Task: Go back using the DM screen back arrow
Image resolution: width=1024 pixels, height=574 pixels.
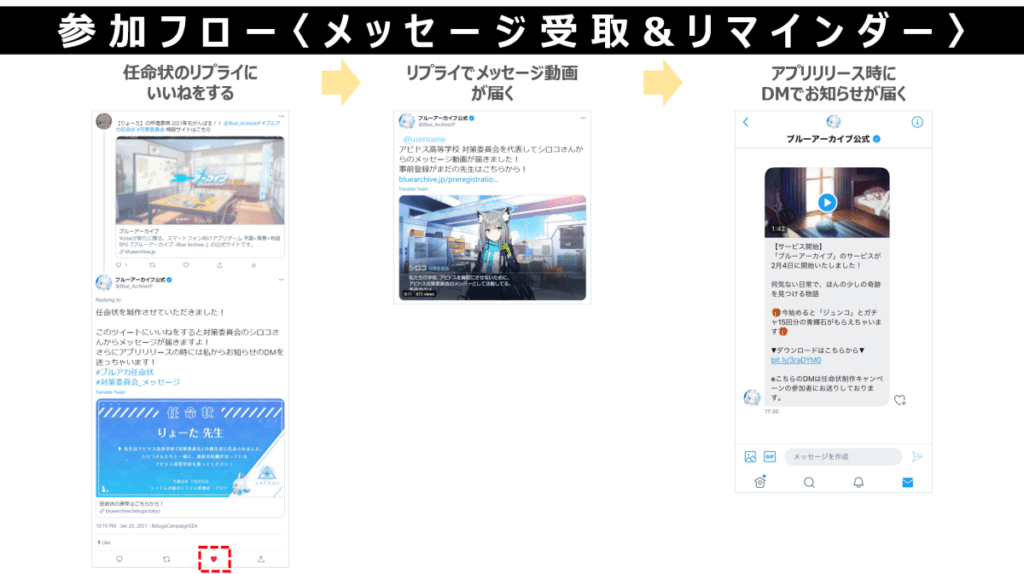Action: (x=746, y=122)
